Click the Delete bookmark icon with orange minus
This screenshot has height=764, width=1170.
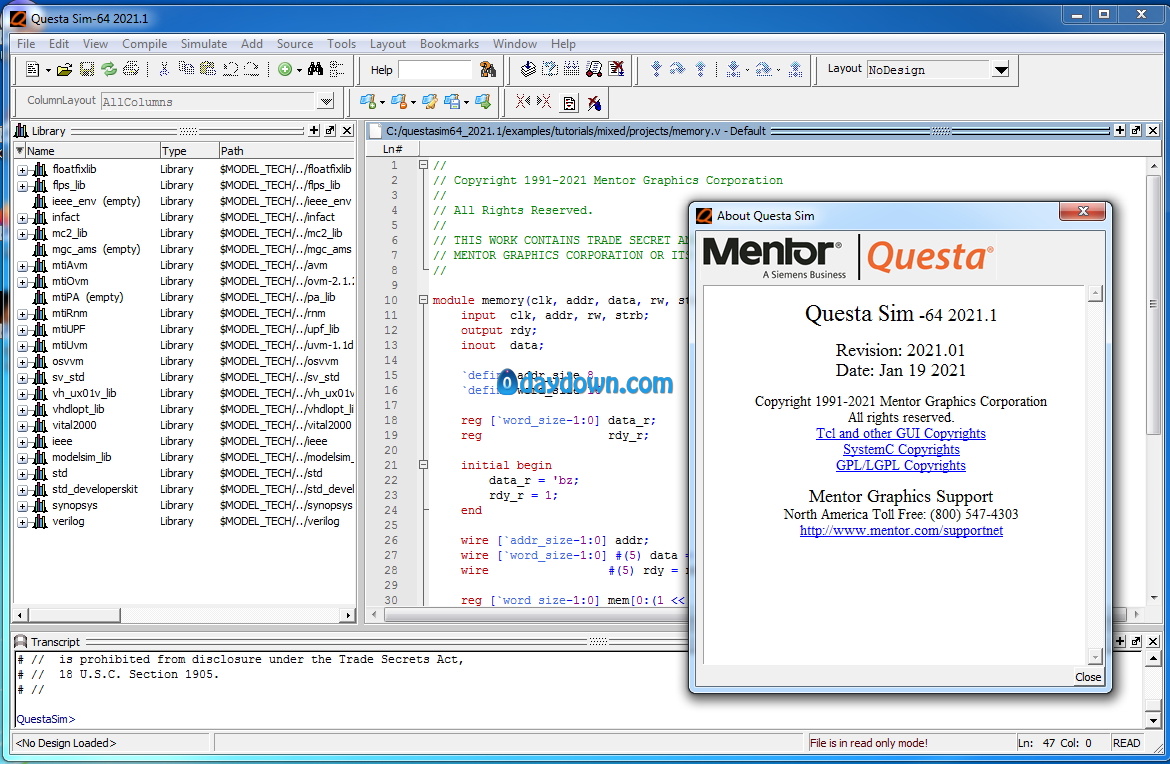tap(399, 101)
